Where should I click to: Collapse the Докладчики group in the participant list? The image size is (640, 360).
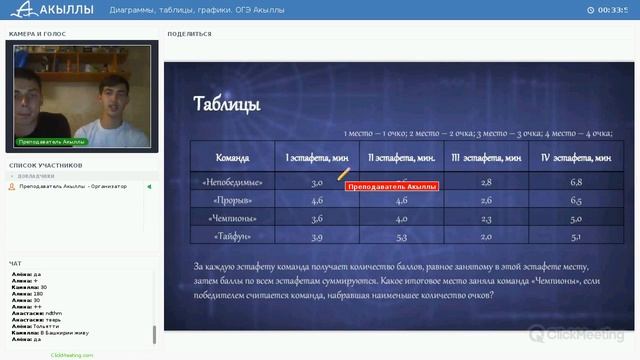click(x=12, y=176)
